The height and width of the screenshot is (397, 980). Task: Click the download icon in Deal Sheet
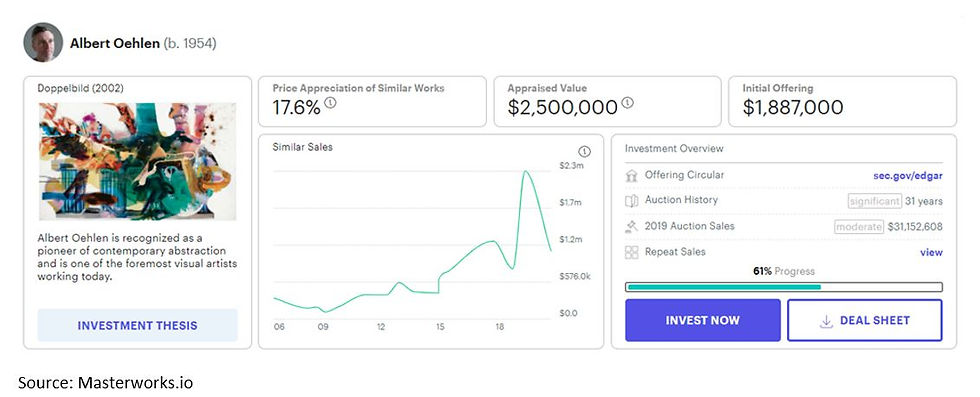tap(826, 321)
